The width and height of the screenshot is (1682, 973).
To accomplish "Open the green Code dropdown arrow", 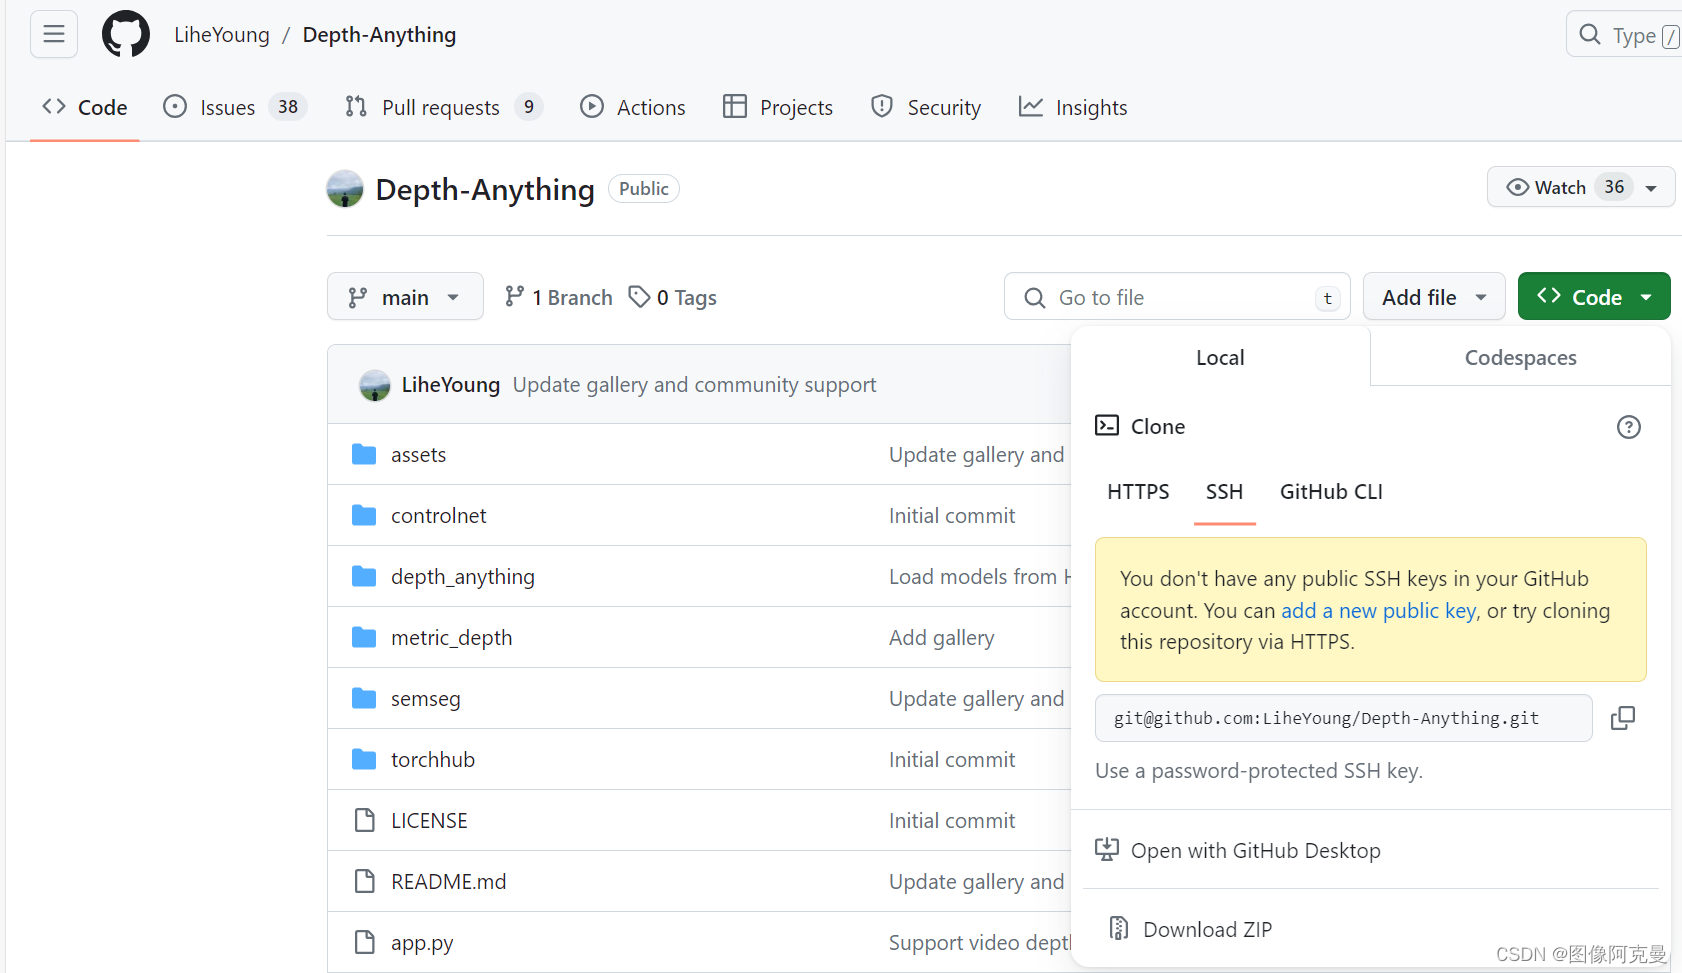I will click(x=1647, y=296).
